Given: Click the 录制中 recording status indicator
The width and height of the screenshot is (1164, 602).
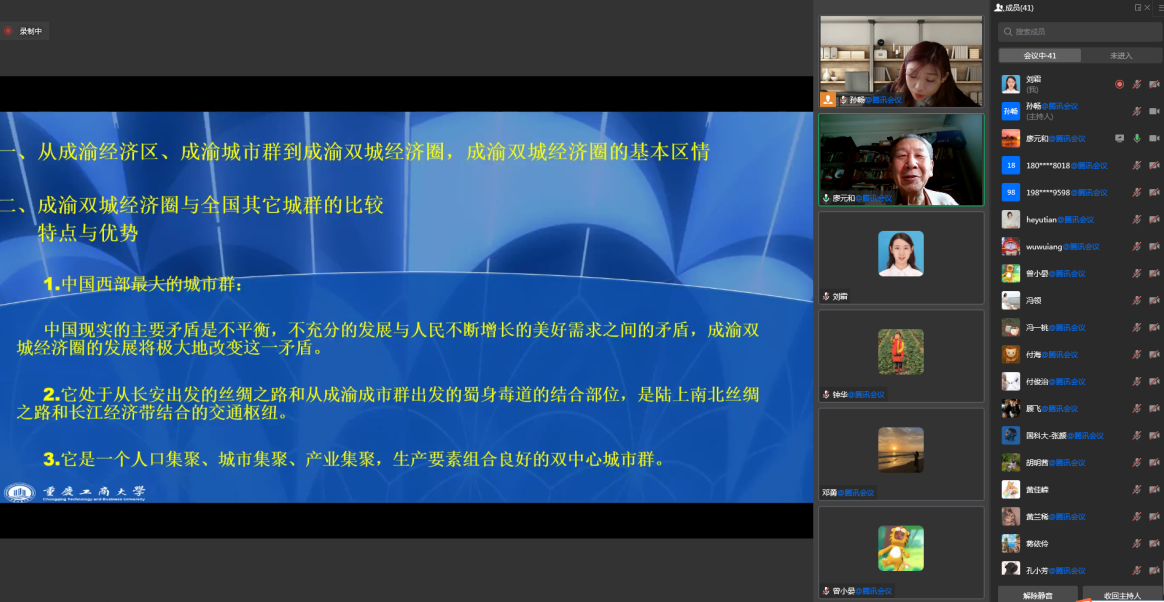Looking at the screenshot, I should 25,31.
